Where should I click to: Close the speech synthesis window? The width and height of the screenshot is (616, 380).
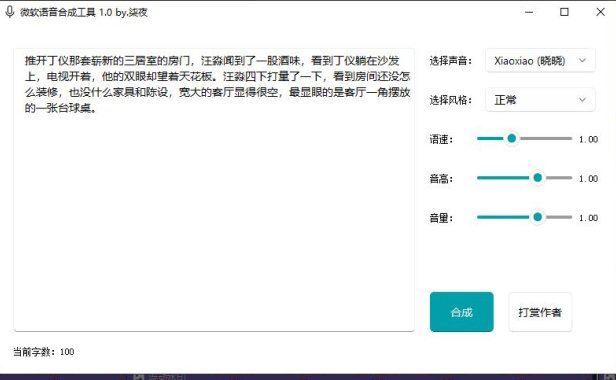pyautogui.click(x=600, y=12)
